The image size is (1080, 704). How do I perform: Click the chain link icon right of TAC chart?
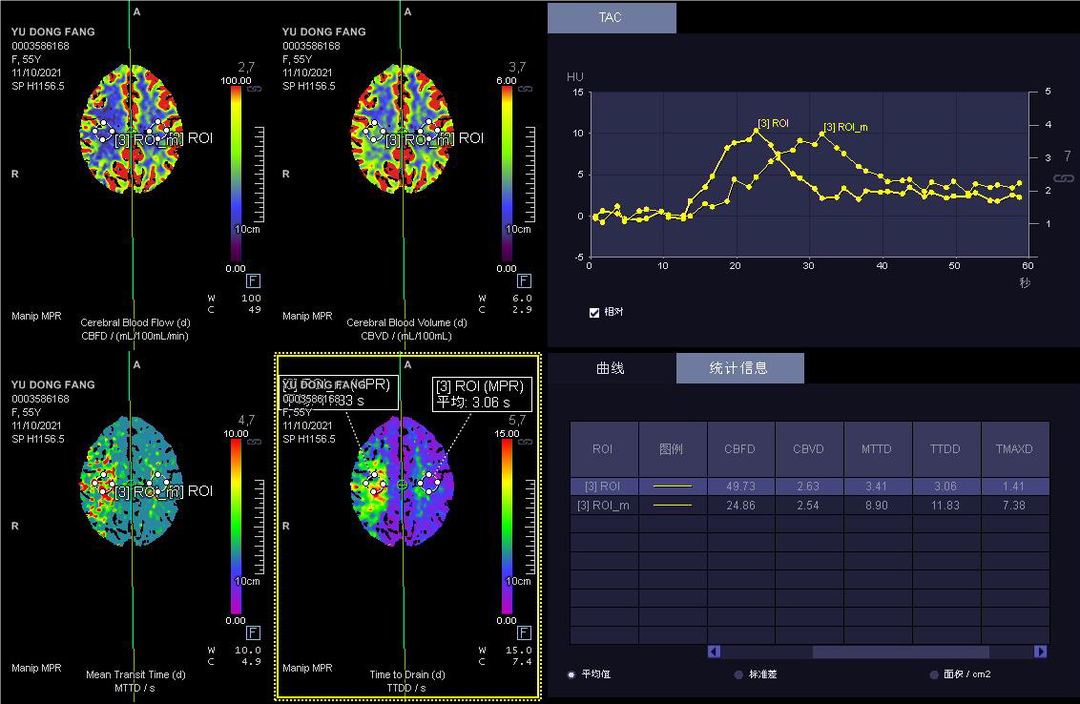pyautogui.click(x=1063, y=178)
